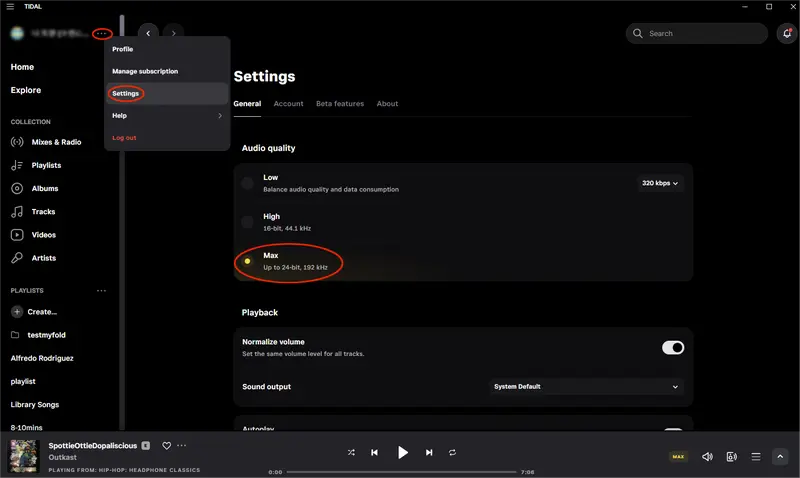
Task: Click the search magnifier icon
Action: (x=637, y=34)
